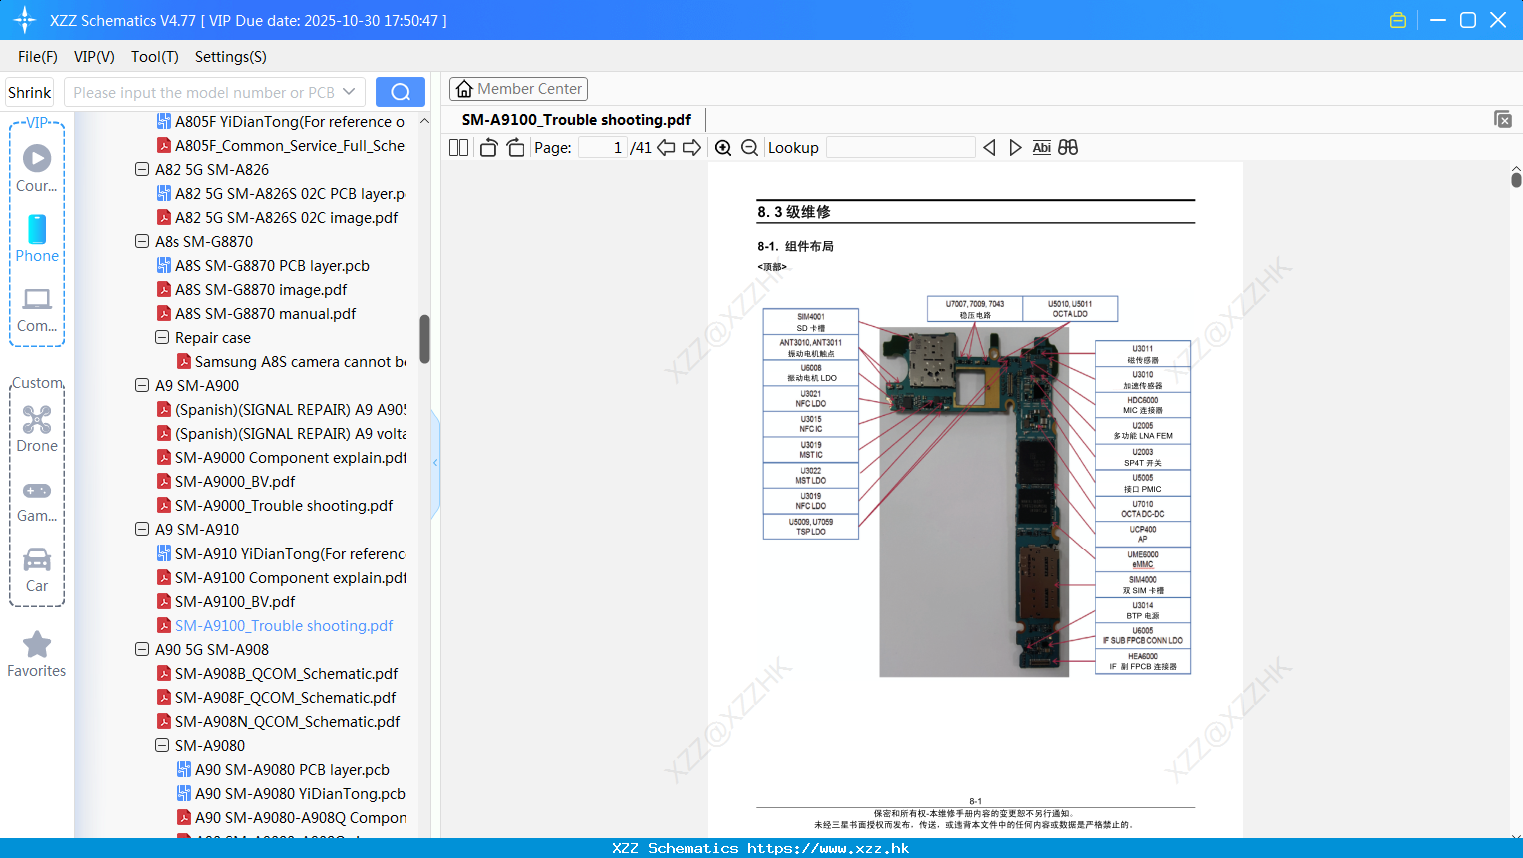Collapse the left panel via splitter handle
Image resolution: width=1523 pixels, height=858 pixels.
(x=435, y=463)
